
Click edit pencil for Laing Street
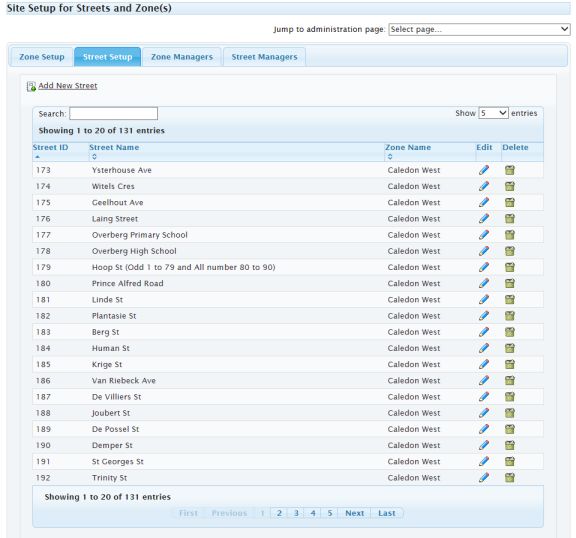pyautogui.click(x=484, y=219)
